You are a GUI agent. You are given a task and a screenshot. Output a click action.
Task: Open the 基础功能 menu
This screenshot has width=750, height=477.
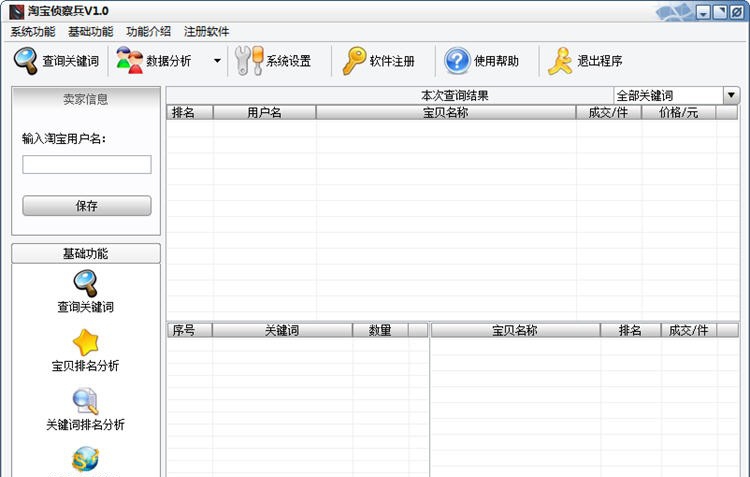point(90,32)
